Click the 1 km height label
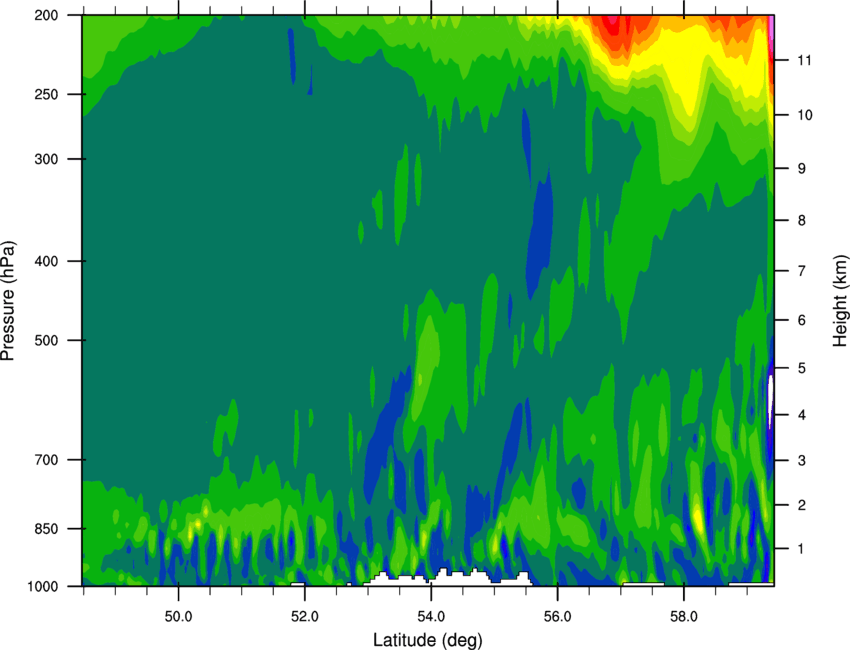The image size is (850, 650). point(802,549)
